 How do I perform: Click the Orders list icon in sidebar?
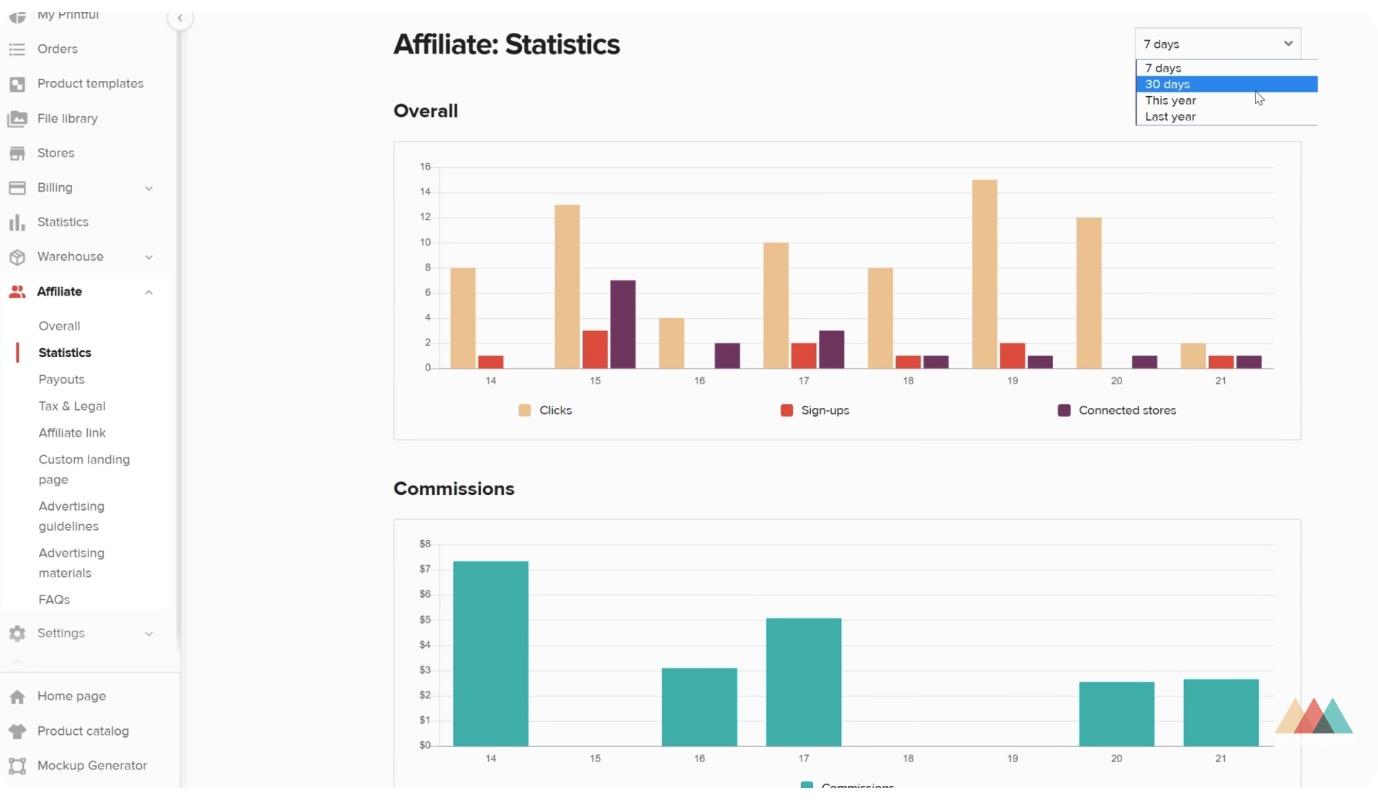tap(17, 49)
